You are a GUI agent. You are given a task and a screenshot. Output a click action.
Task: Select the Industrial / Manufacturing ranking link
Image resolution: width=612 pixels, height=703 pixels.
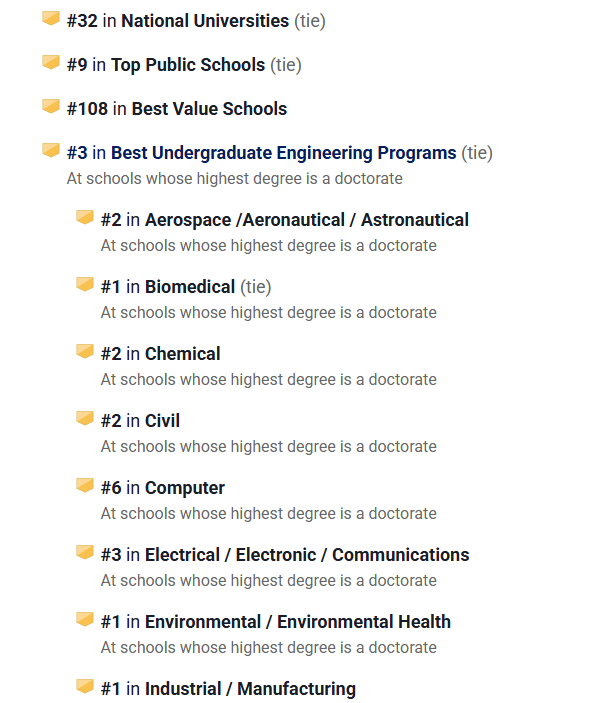coord(250,689)
